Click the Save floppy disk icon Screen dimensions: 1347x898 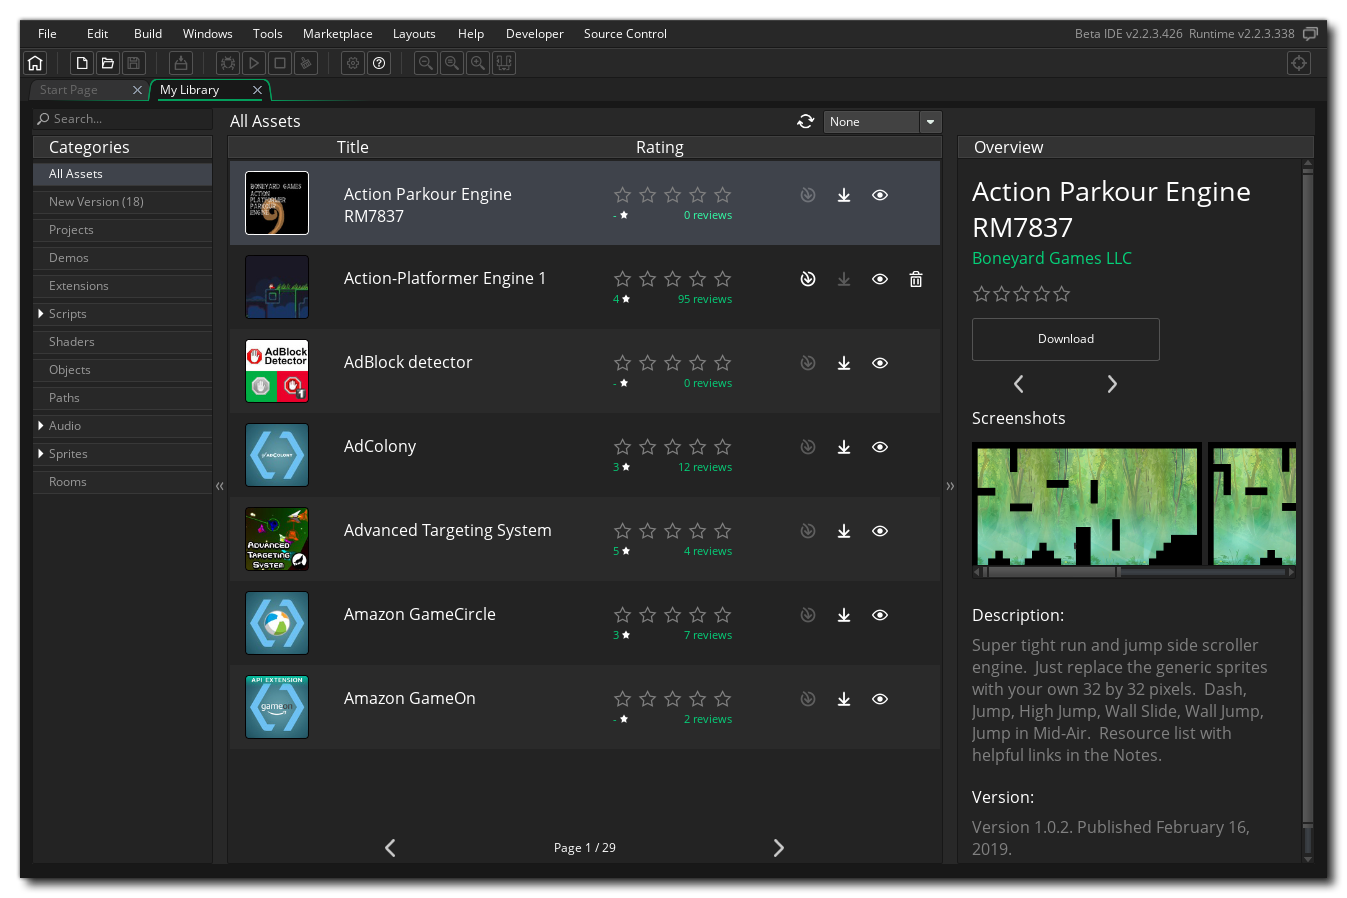coord(134,63)
